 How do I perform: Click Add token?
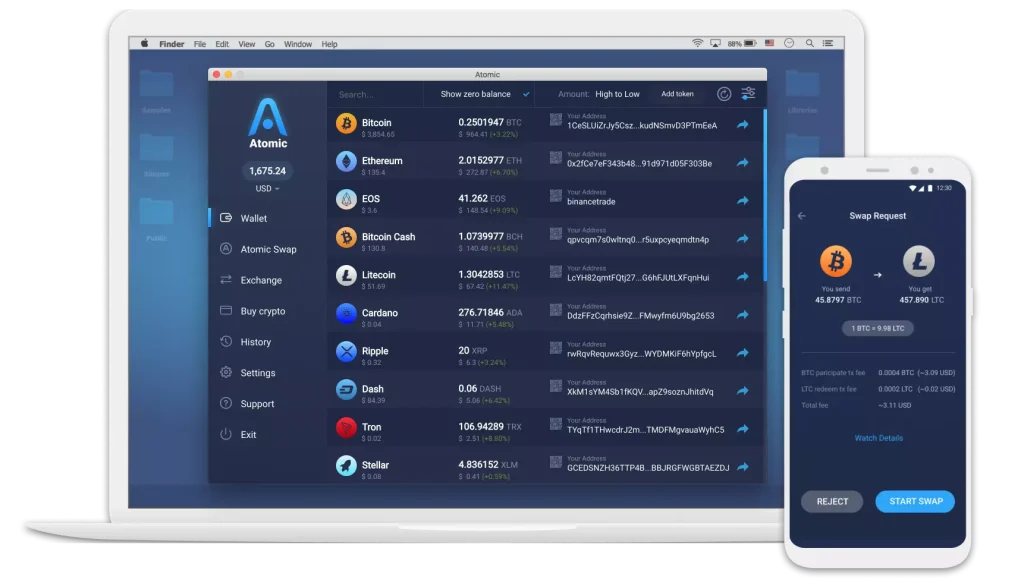pyautogui.click(x=677, y=93)
